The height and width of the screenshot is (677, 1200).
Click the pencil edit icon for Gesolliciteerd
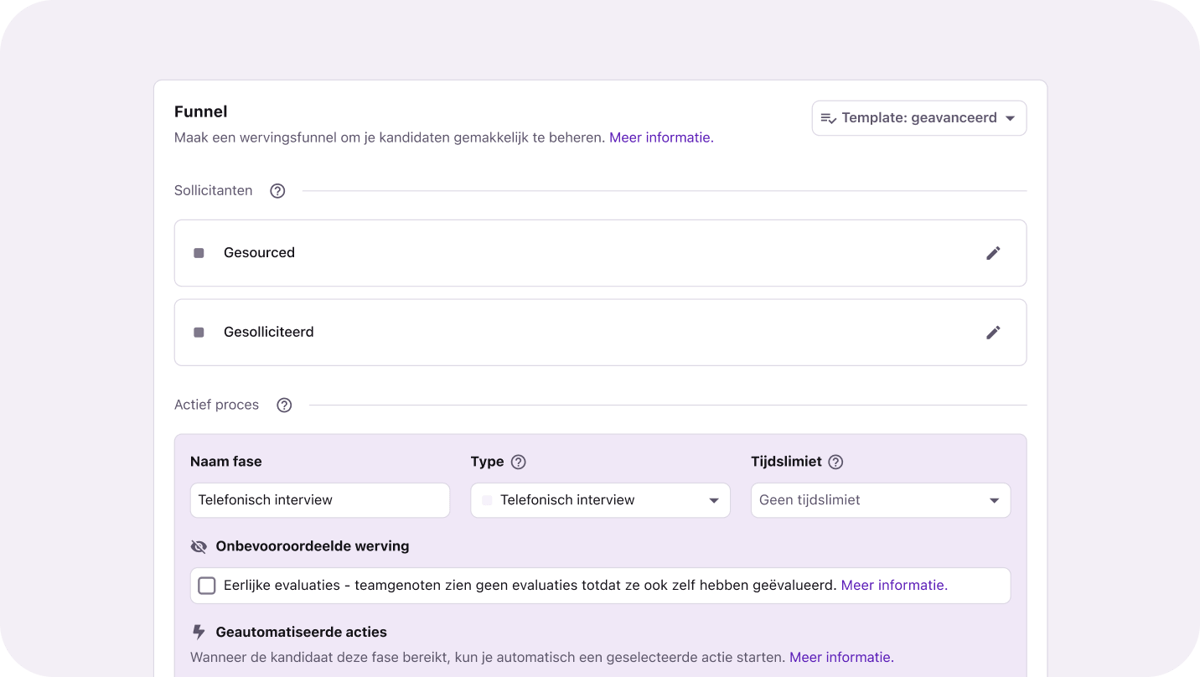pyautogui.click(x=992, y=332)
